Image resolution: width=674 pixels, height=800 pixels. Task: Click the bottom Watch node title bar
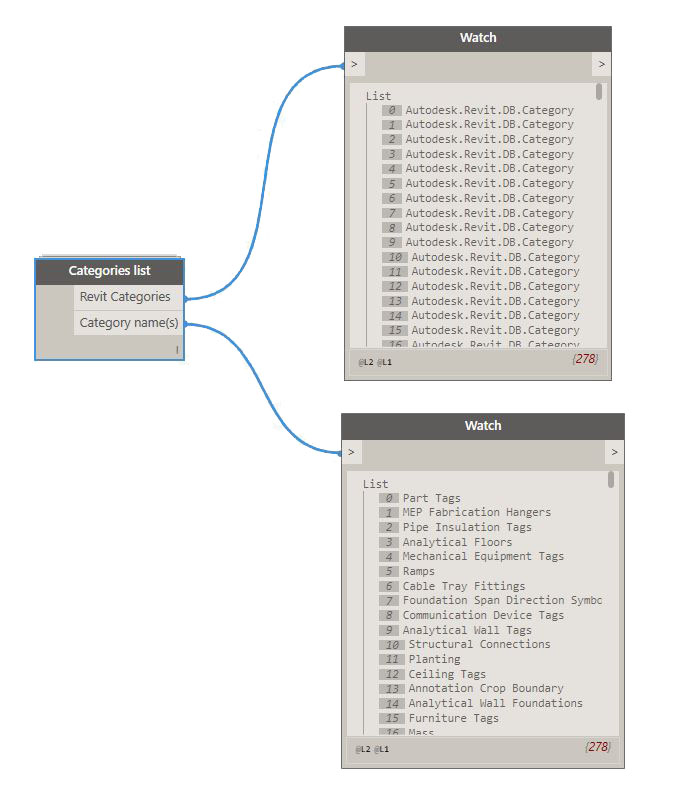[x=482, y=426]
